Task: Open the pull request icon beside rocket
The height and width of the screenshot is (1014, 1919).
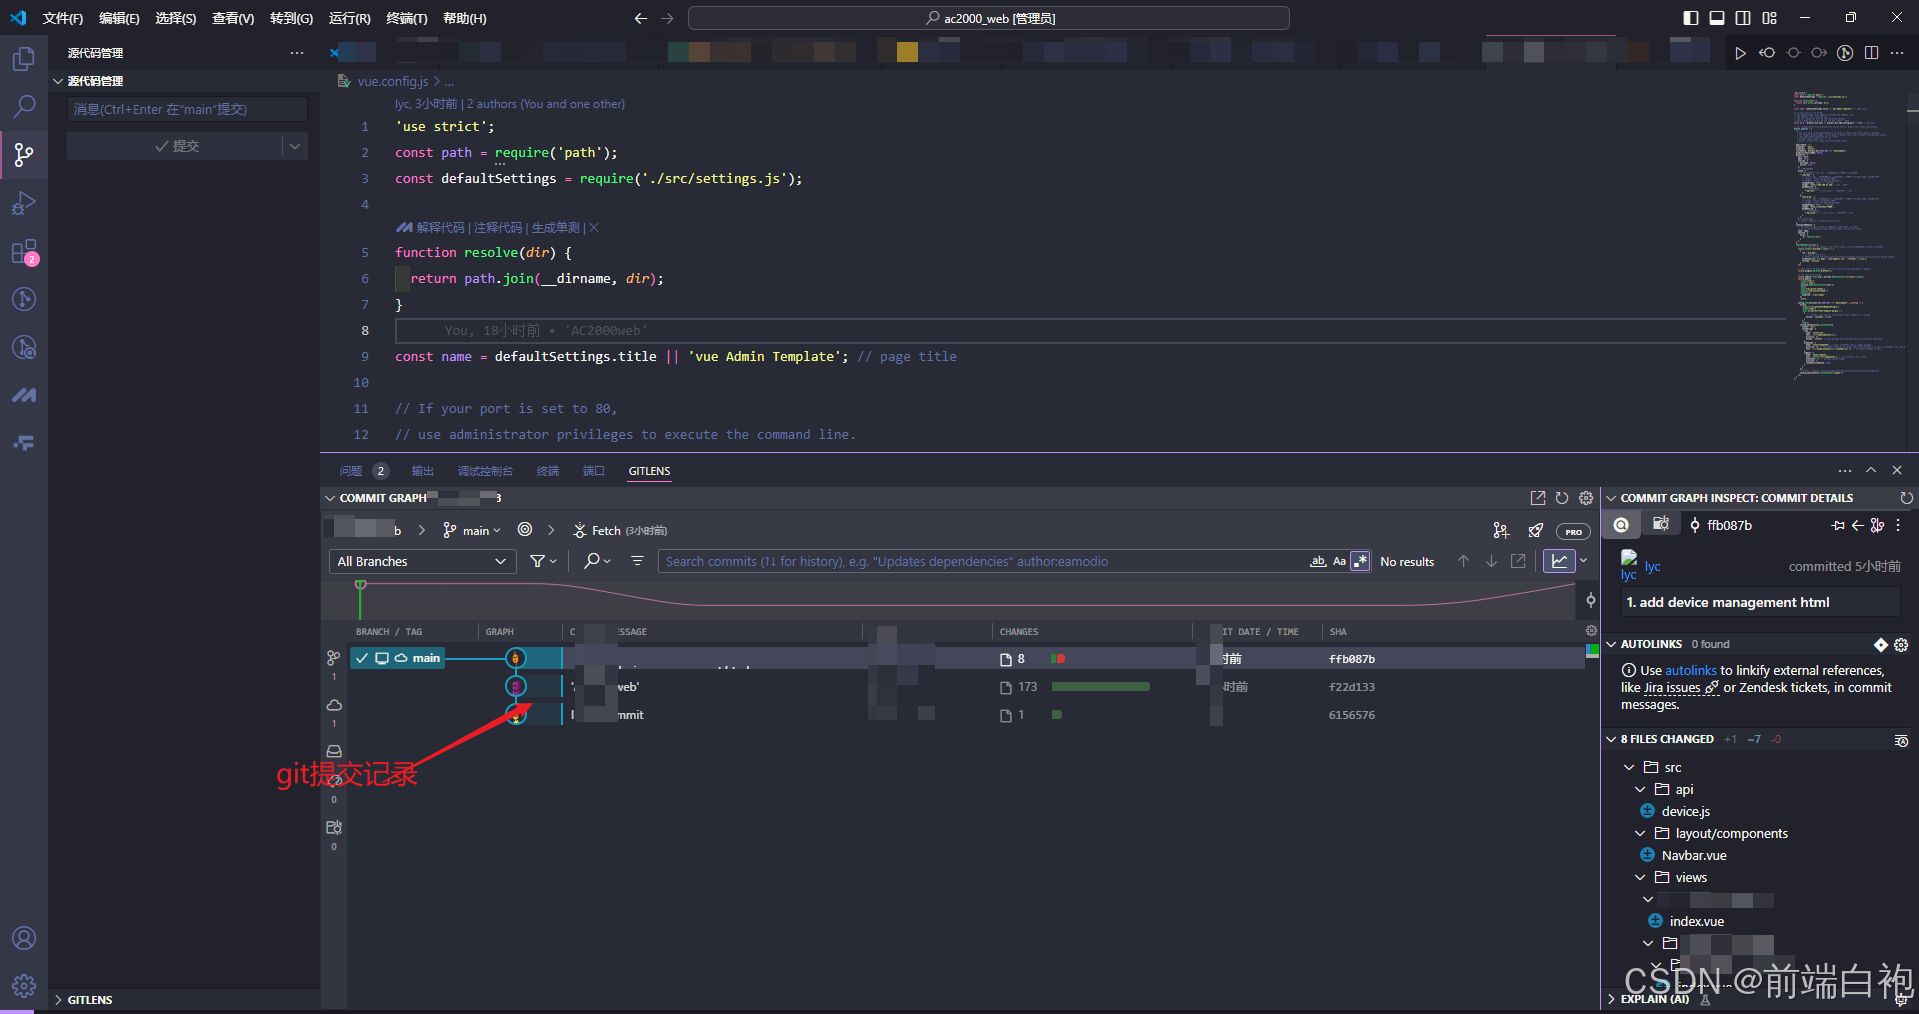Action: [1501, 531]
